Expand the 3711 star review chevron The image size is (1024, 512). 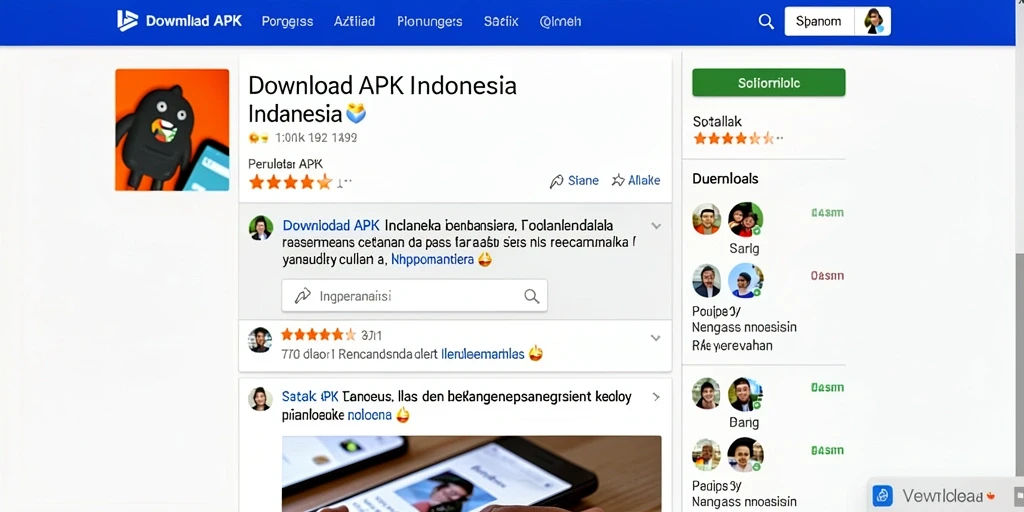[x=656, y=338]
